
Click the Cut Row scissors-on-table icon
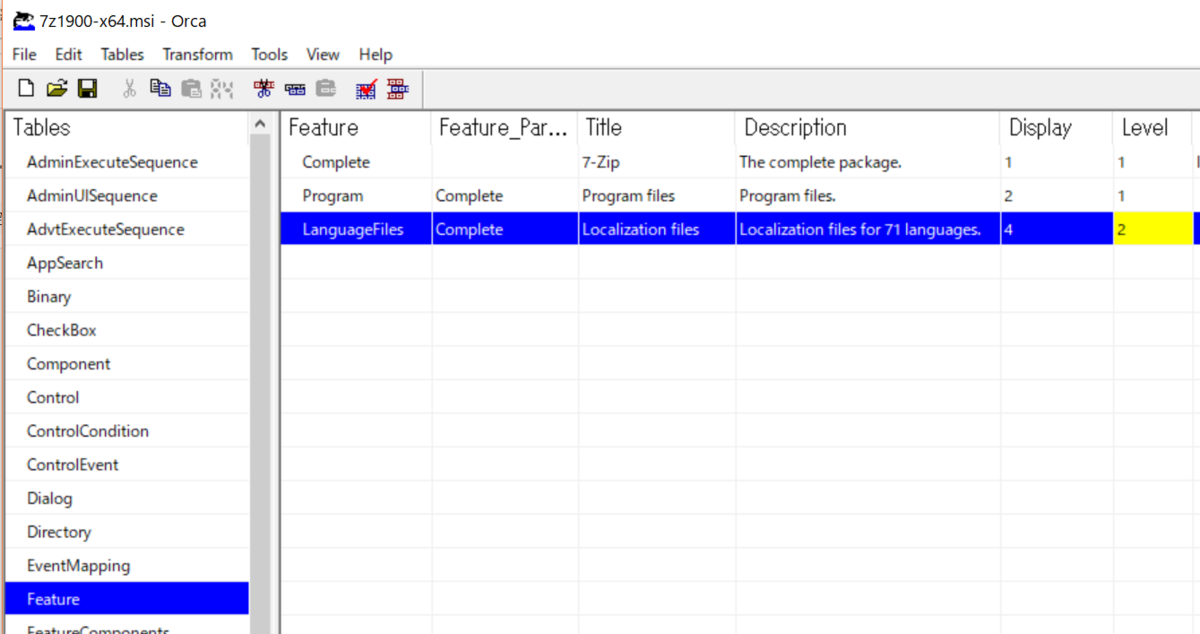click(264, 89)
